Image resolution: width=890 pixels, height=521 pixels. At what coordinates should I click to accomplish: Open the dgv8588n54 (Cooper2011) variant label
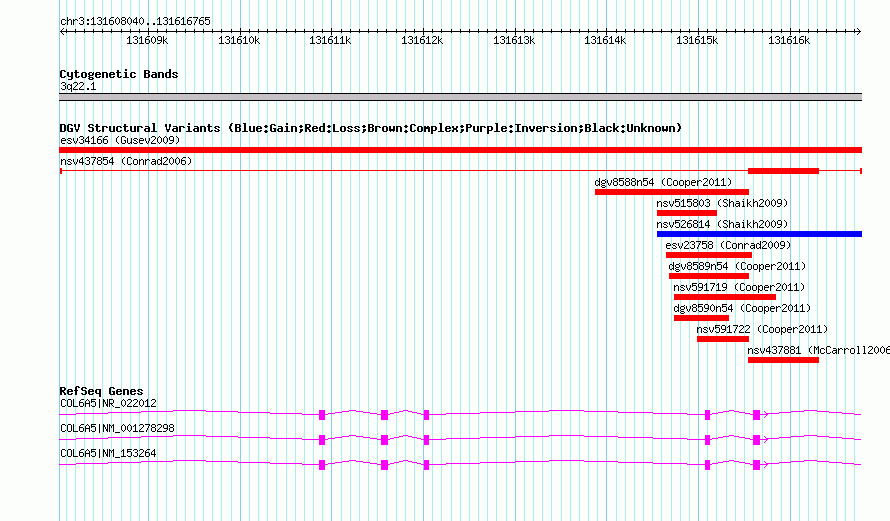tap(663, 182)
